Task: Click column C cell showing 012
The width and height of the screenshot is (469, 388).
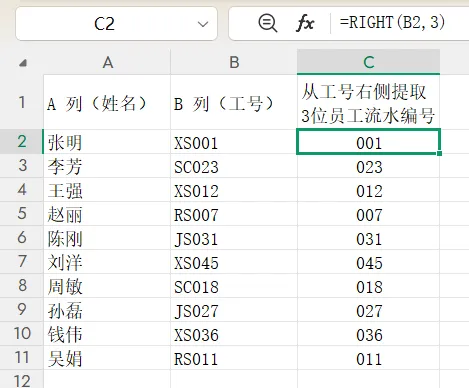Action: click(x=368, y=190)
